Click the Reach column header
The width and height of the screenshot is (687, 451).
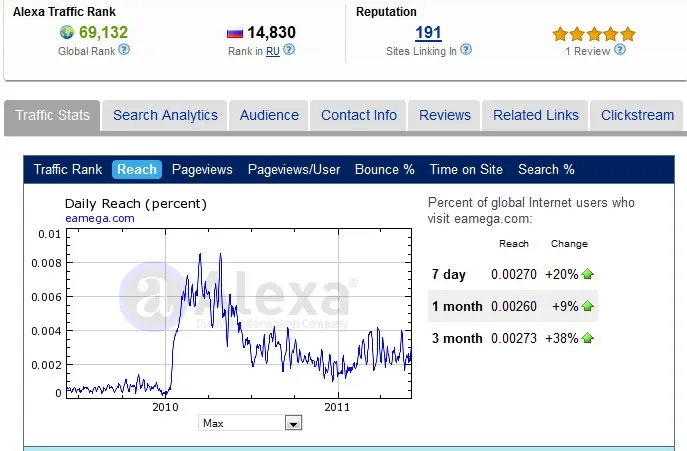click(x=514, y=244)
